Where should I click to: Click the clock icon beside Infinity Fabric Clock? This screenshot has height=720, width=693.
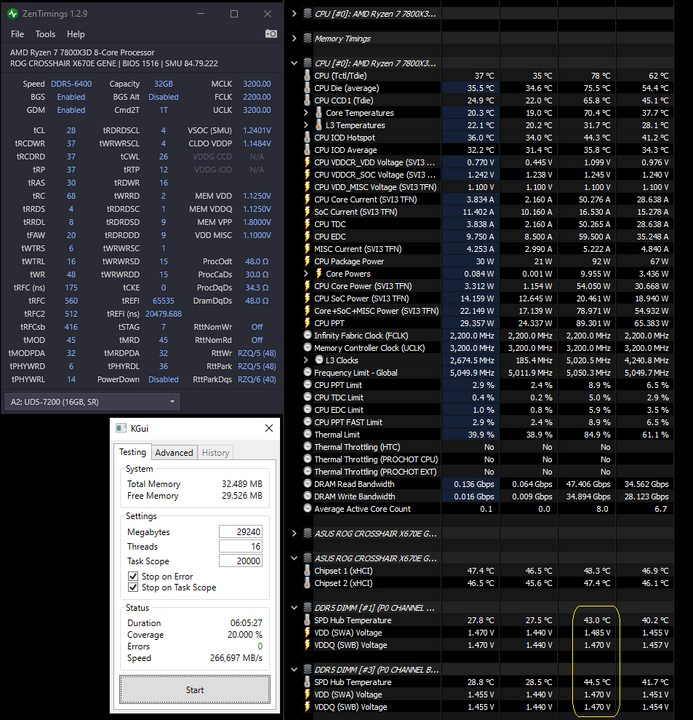click(307, 335)
